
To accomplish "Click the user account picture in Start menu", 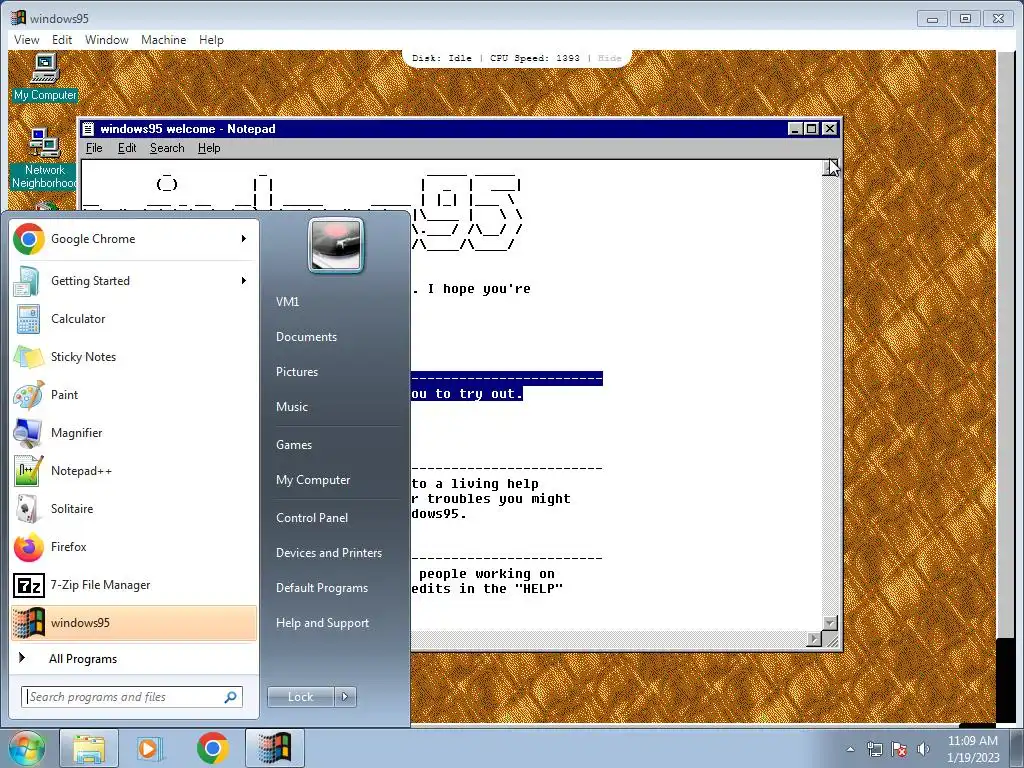I will coord(336,246).
